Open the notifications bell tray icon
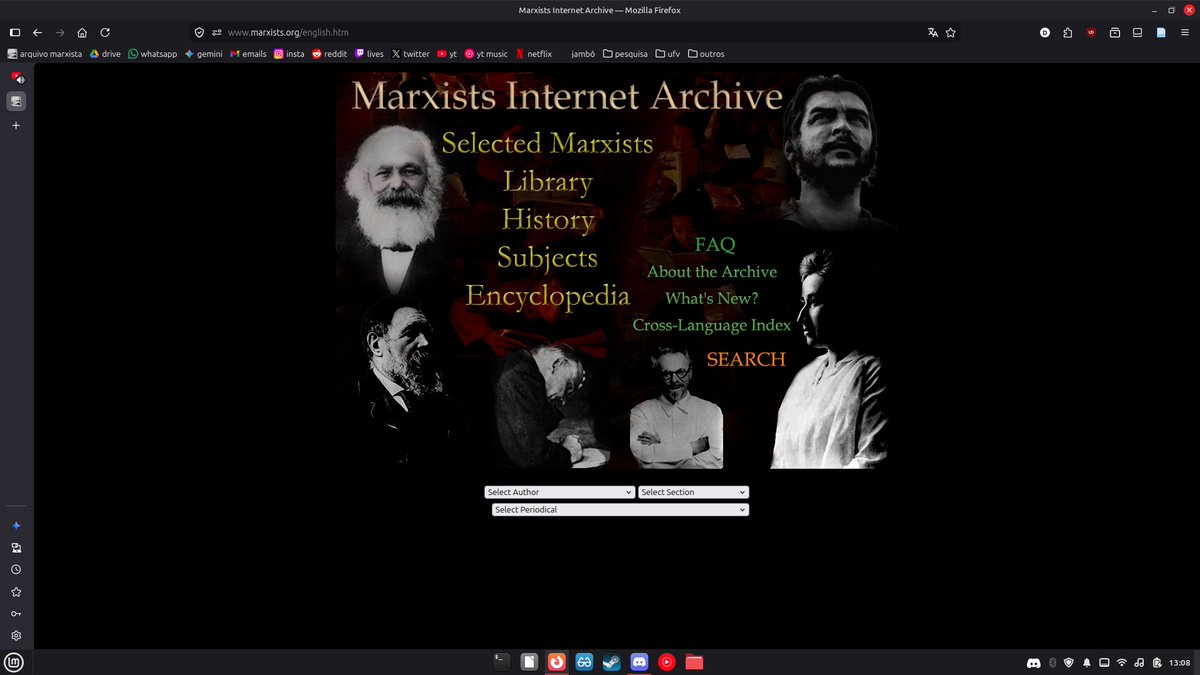This screenshot has width=1200, height=675. 1086,662
